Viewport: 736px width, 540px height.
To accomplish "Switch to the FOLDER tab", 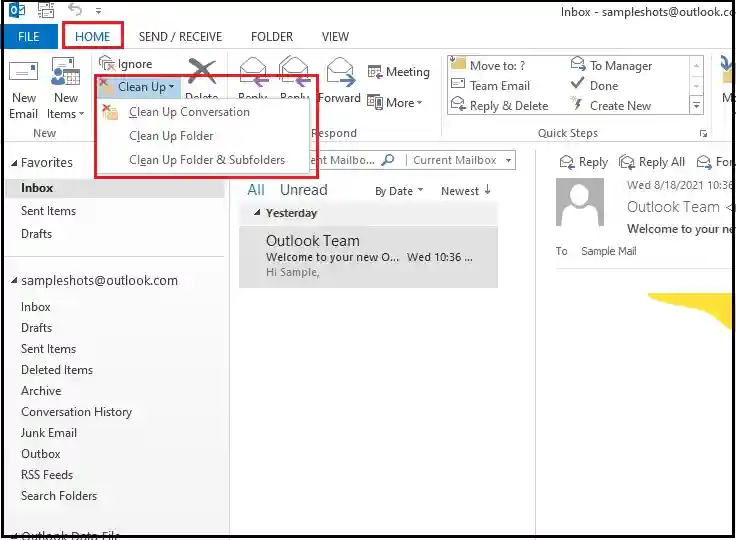I will [x=272, y=37].
